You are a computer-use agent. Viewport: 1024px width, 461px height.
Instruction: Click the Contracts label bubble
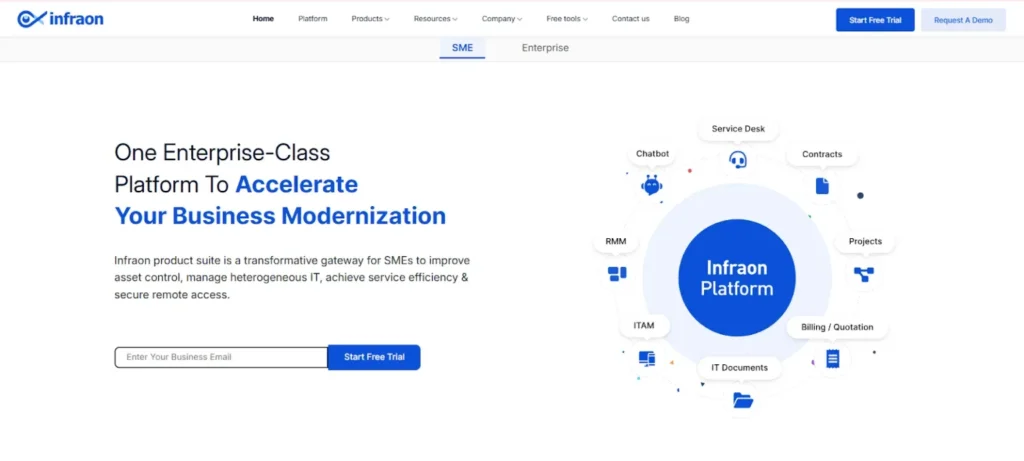822,155
